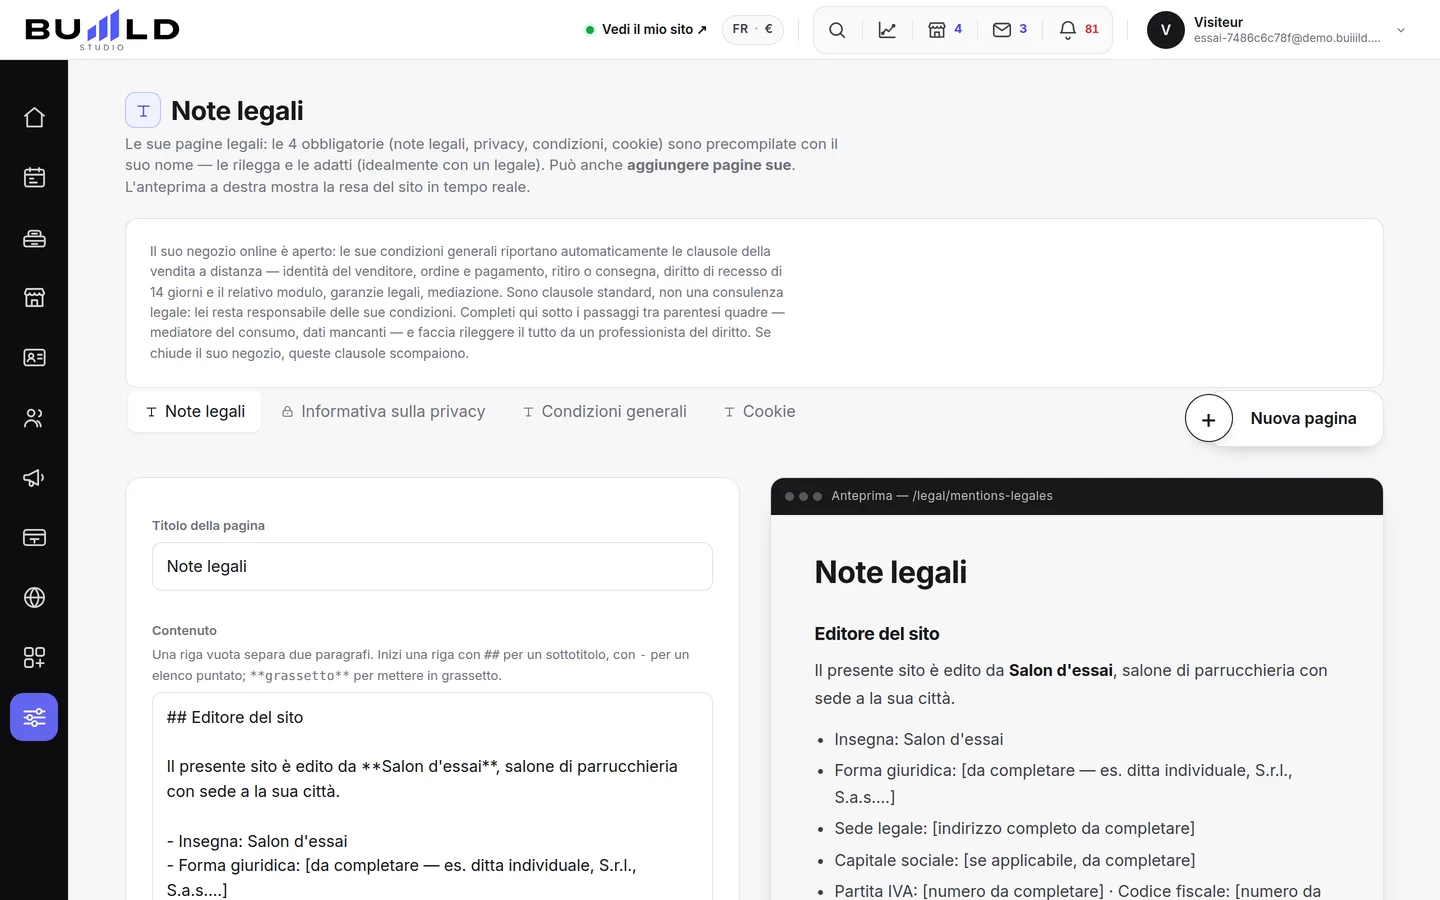Open the active settings sliders icon
Image resolution: width=1440 pixels, height=900 pixels.
(x=34, y=717)
